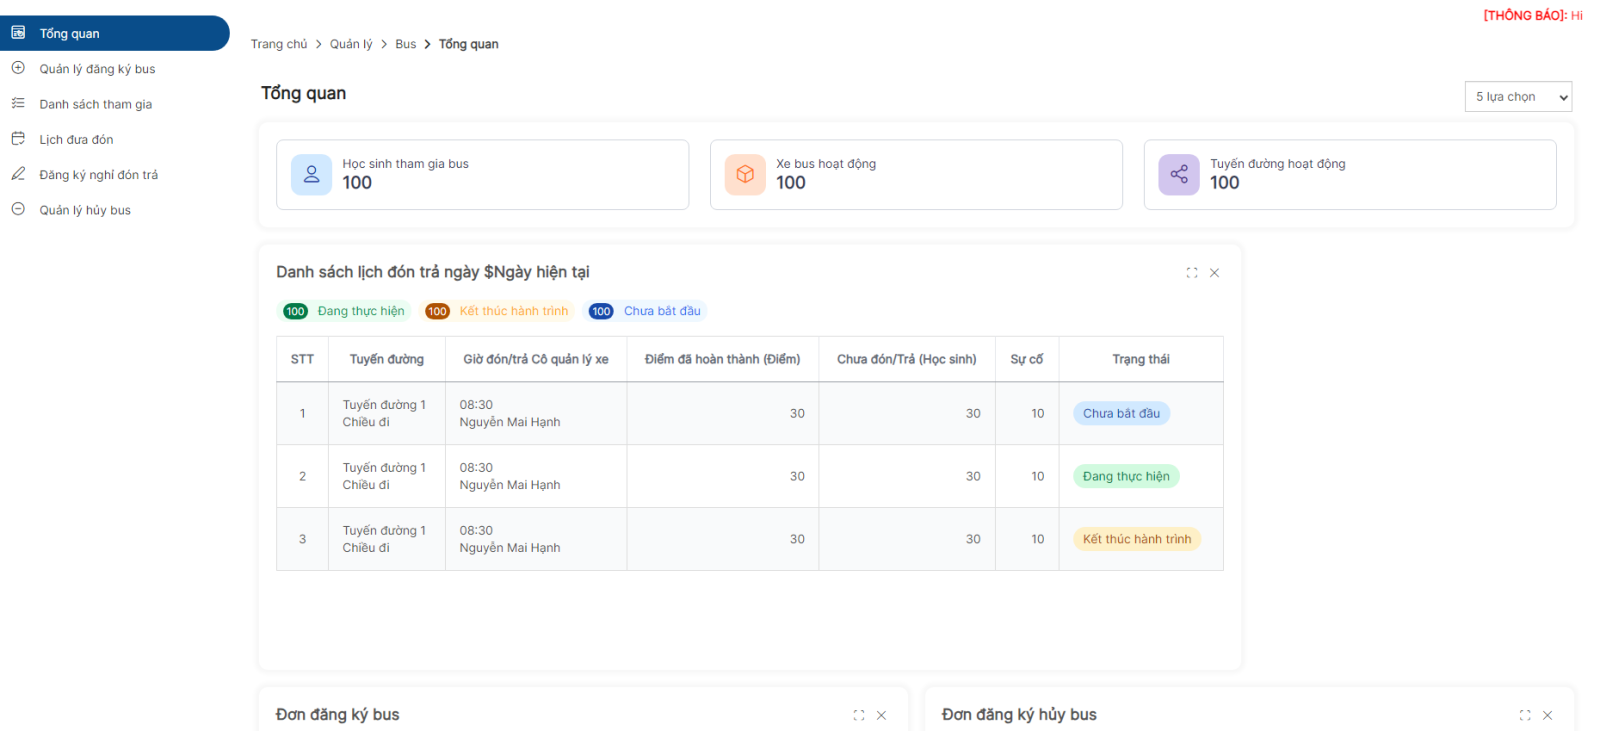Expand the Đơn đăng ký bus panel fullscreen
This screenshot has height=731, width=1600.
pyautogui.click(x=858, y=715)
